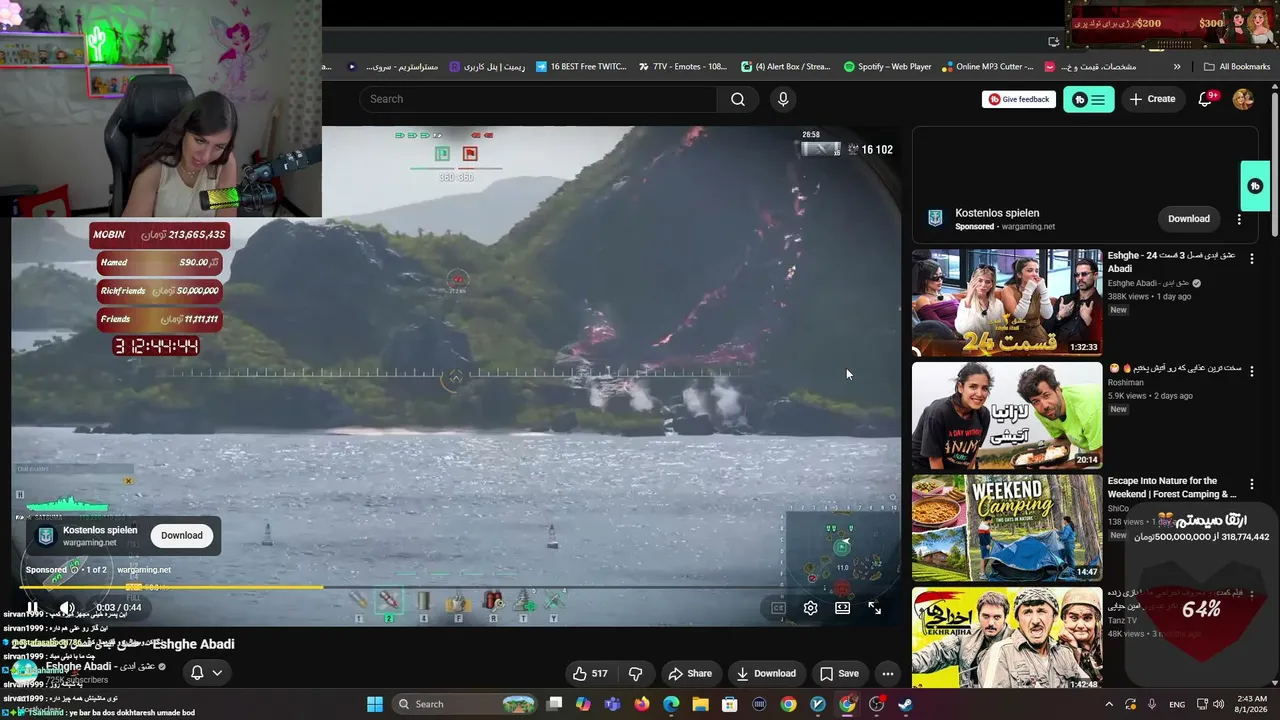The image size is (1280, 720).
Task: Open the Create menu
Action: [1152, 99]
